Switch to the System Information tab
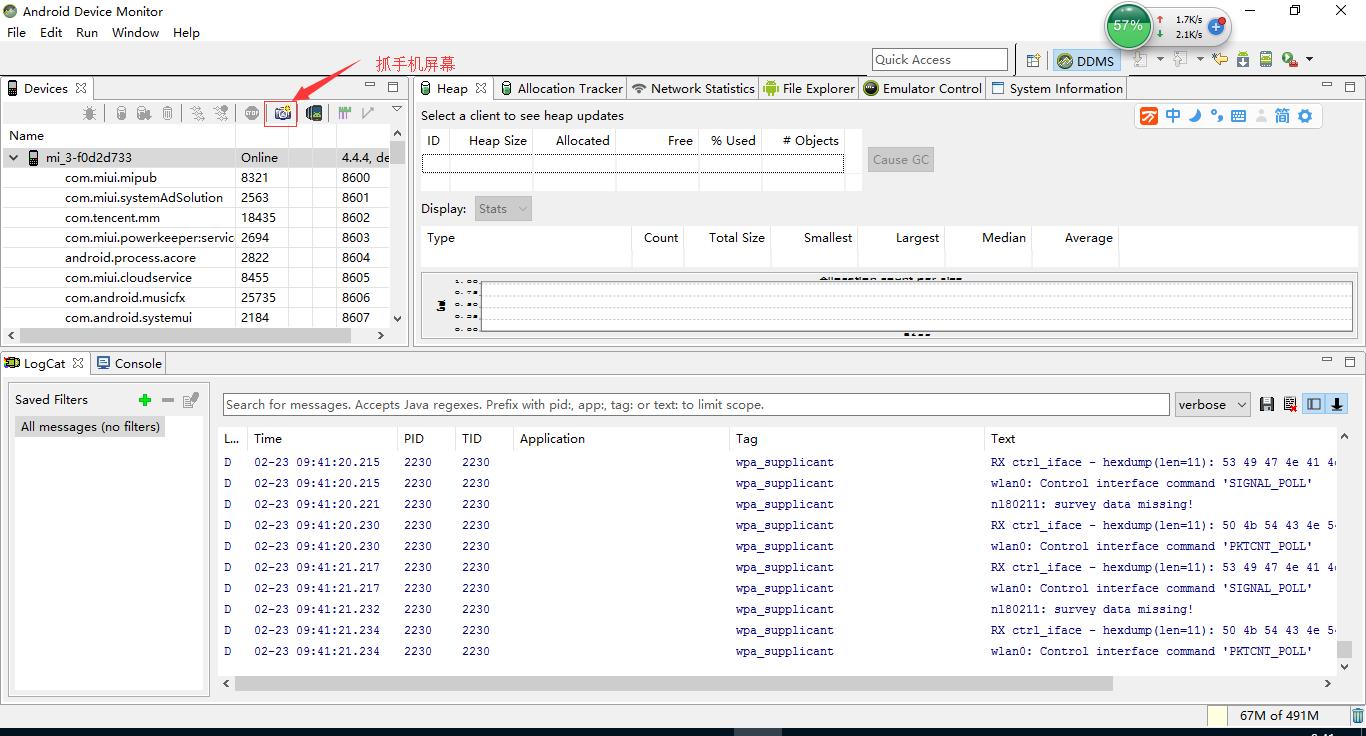This screenshot has height=736, width=1366. tap(1057, 88)
